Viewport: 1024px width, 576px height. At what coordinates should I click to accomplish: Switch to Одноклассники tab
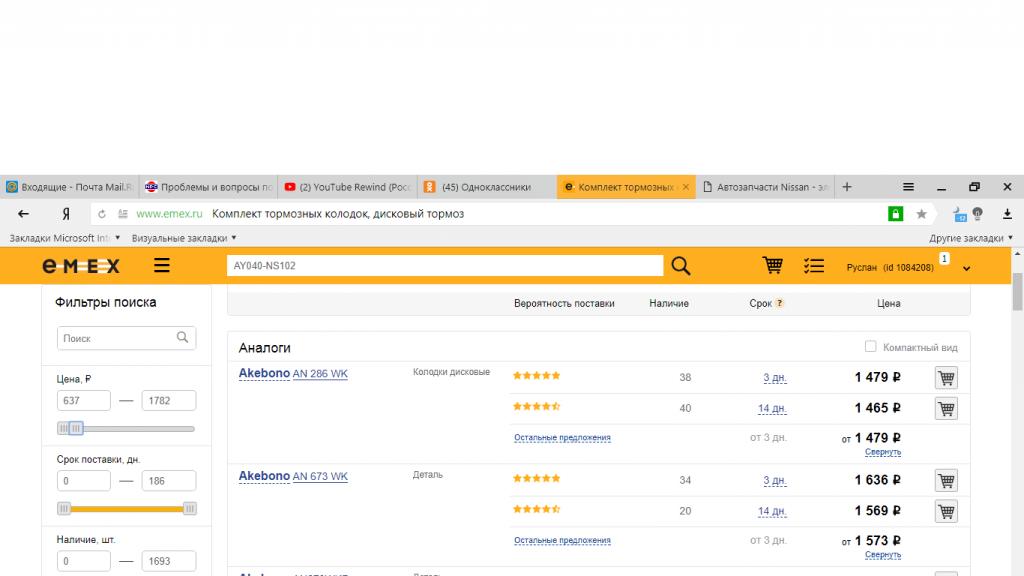487,187
